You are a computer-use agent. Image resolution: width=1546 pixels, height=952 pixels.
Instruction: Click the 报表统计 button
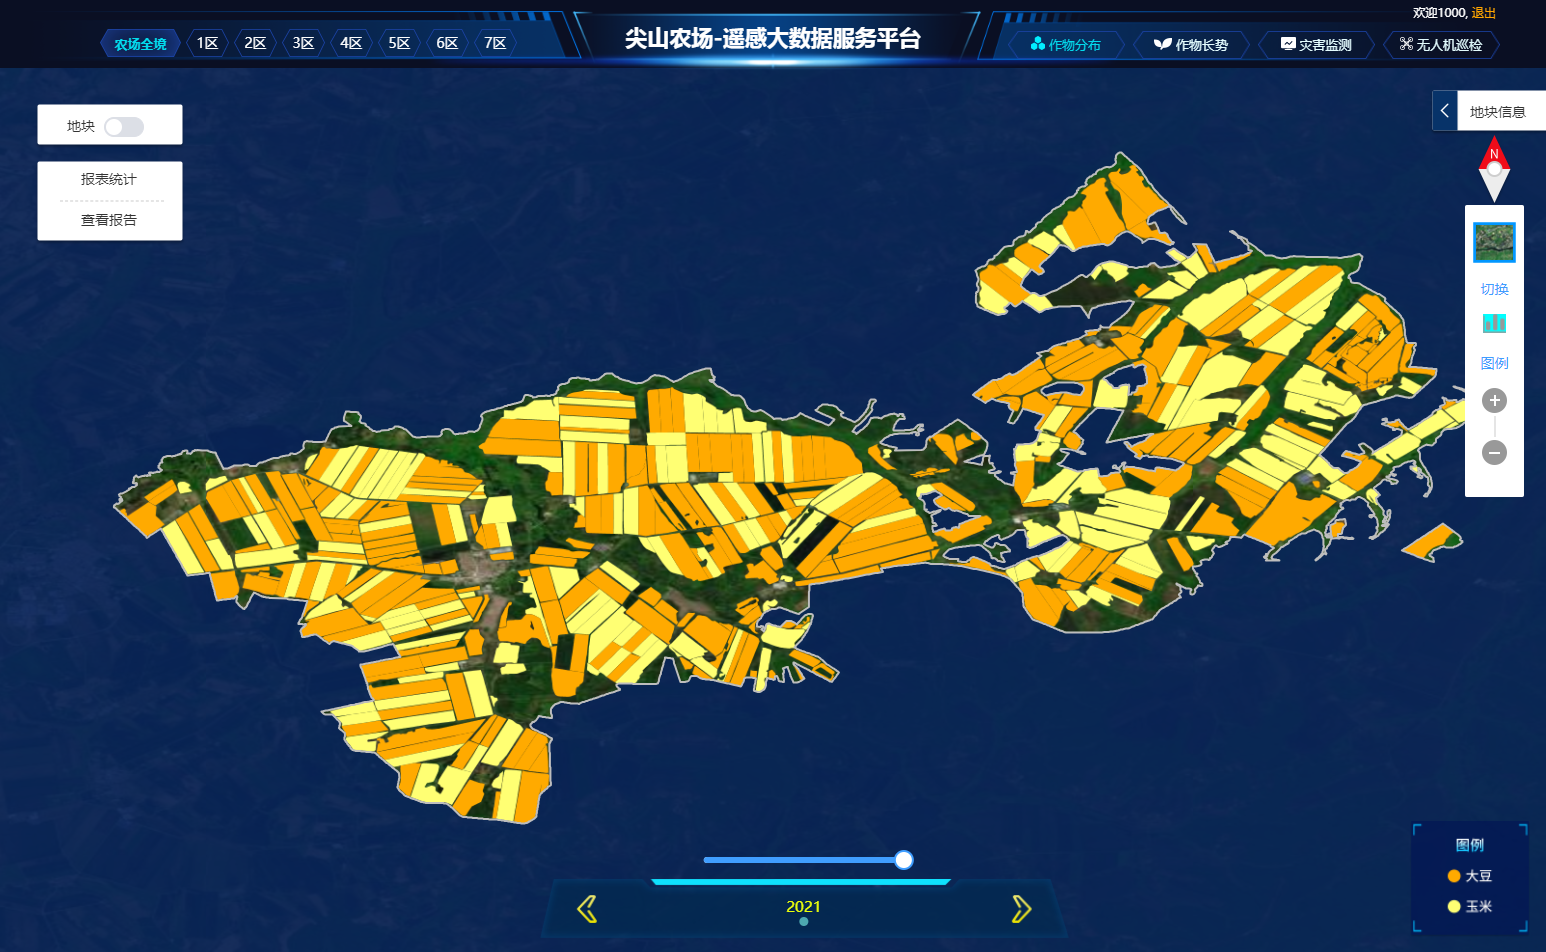pyautogui.click(x=109, y=180)
